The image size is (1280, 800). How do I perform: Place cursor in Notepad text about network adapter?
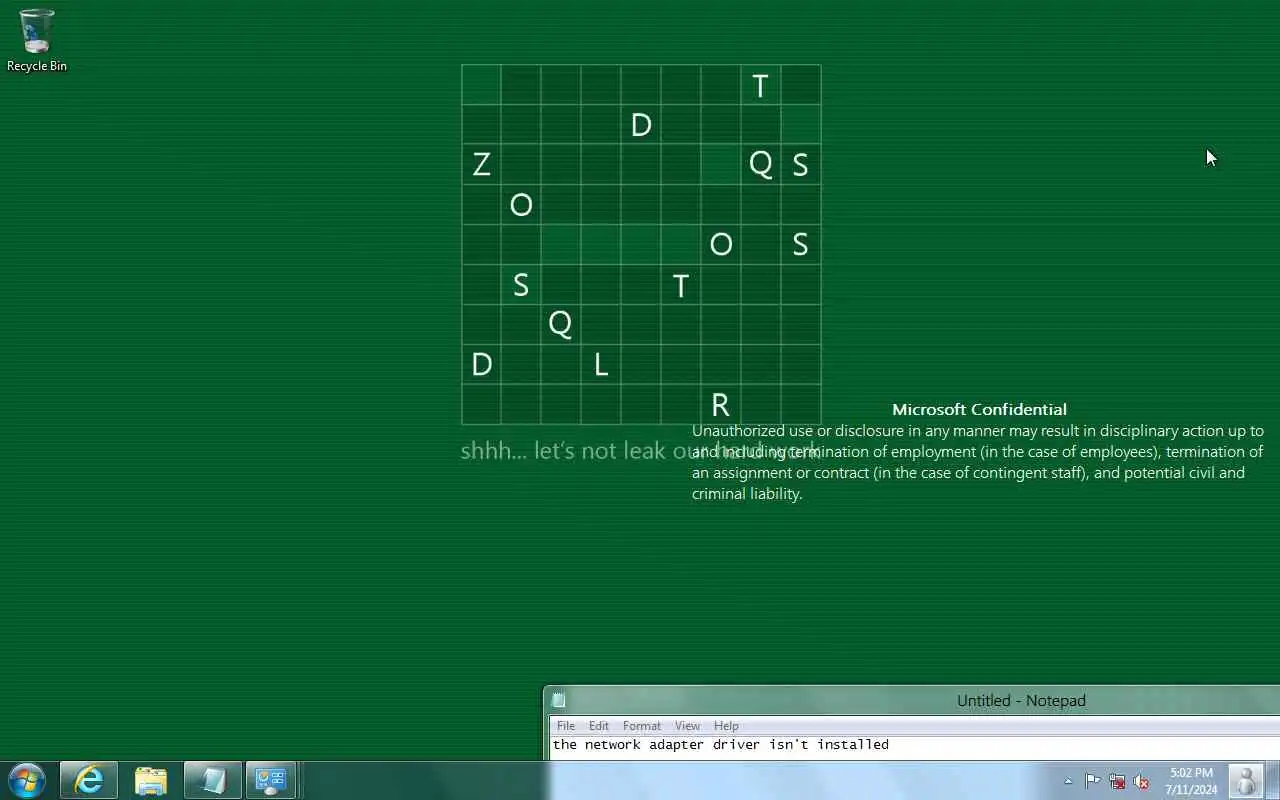coord(720,745)
